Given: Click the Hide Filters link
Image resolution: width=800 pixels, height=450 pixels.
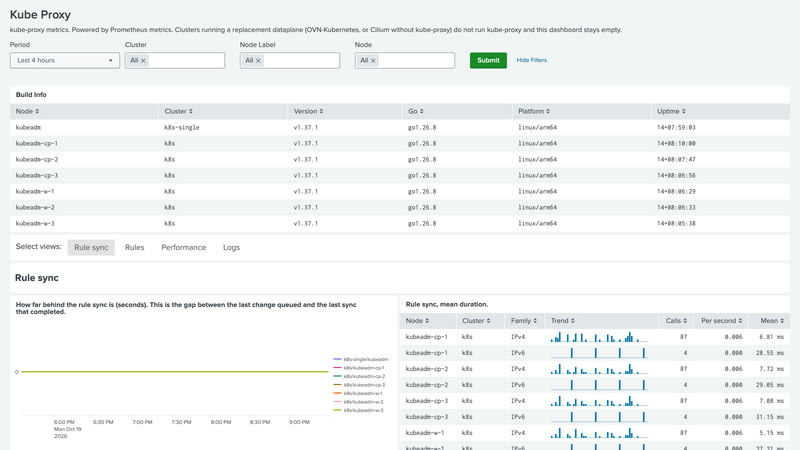Looking at the screenshot, I should tap(532, 60).
